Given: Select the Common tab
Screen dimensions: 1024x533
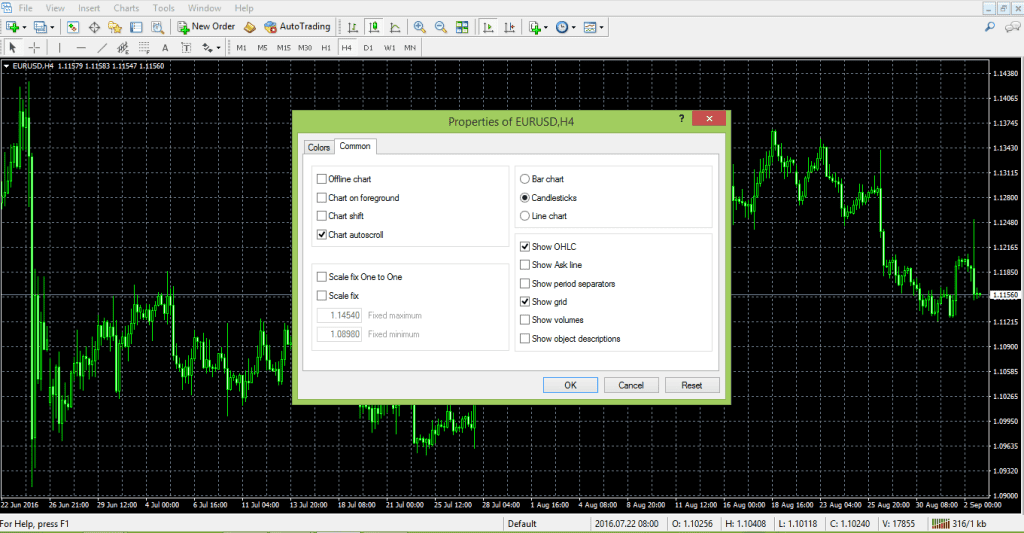Looking at the screenshot, I should point(355,146).
